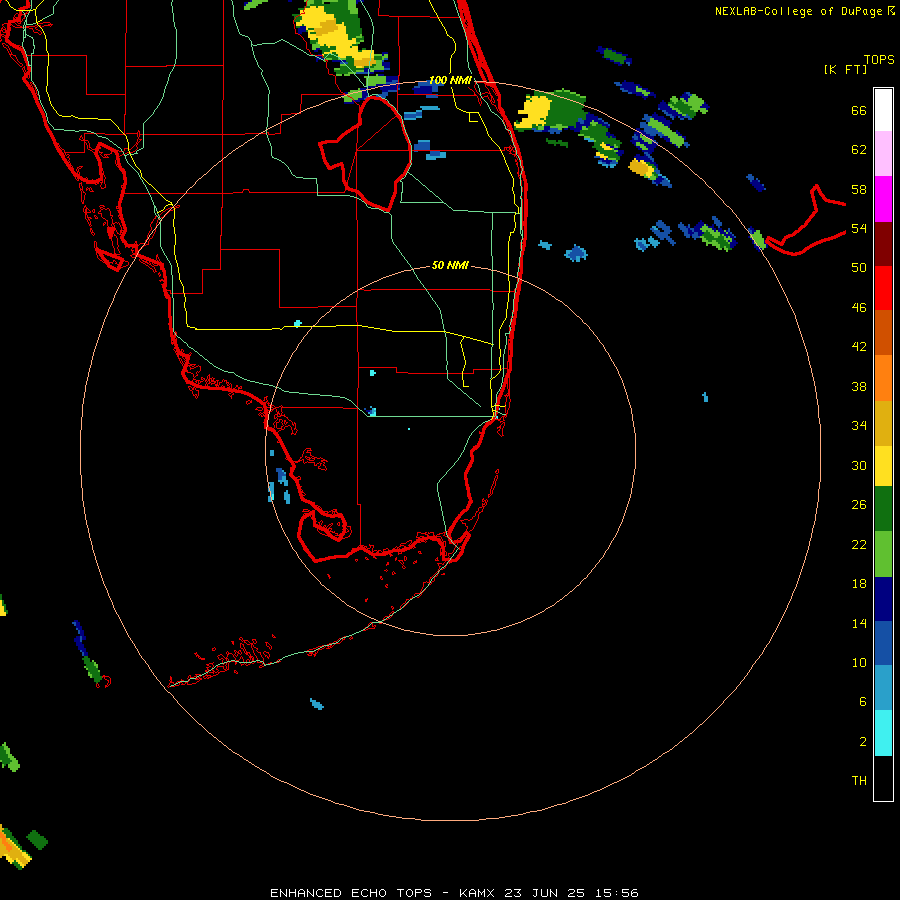
Task: Select the 6 legend value
Action: click(x=863, y=702)
